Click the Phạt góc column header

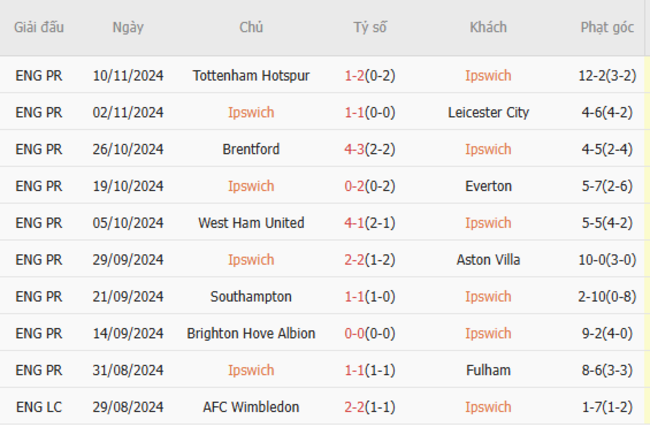(607, 27)
